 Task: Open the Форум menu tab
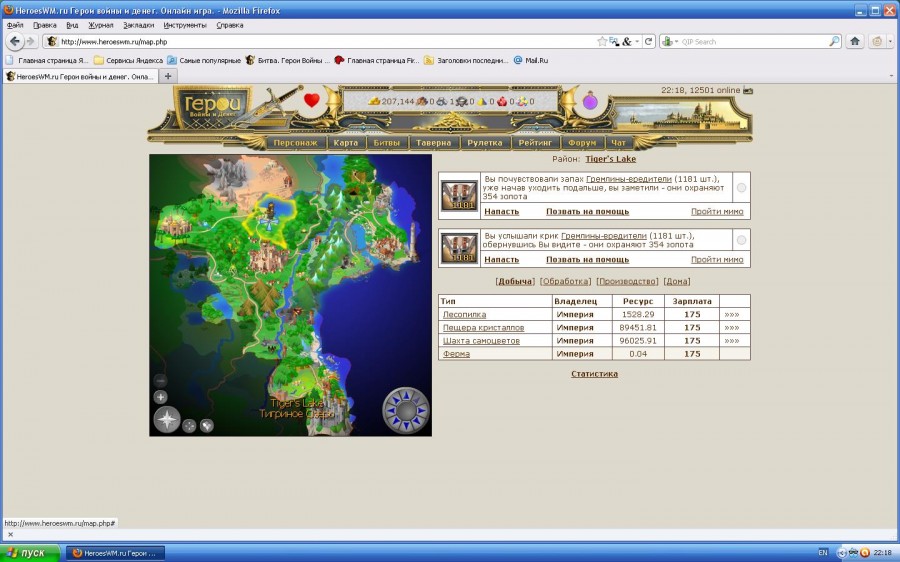point(582,143)
